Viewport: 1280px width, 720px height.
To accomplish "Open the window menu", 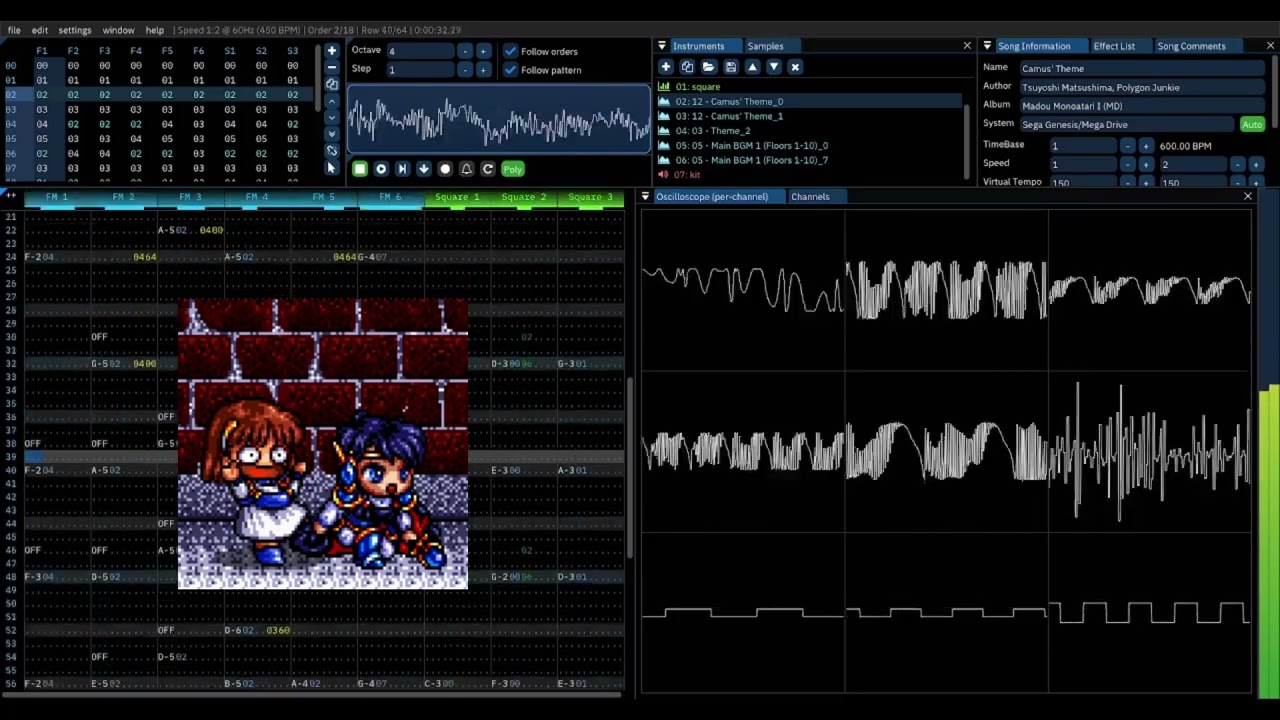I will [118, 30].
